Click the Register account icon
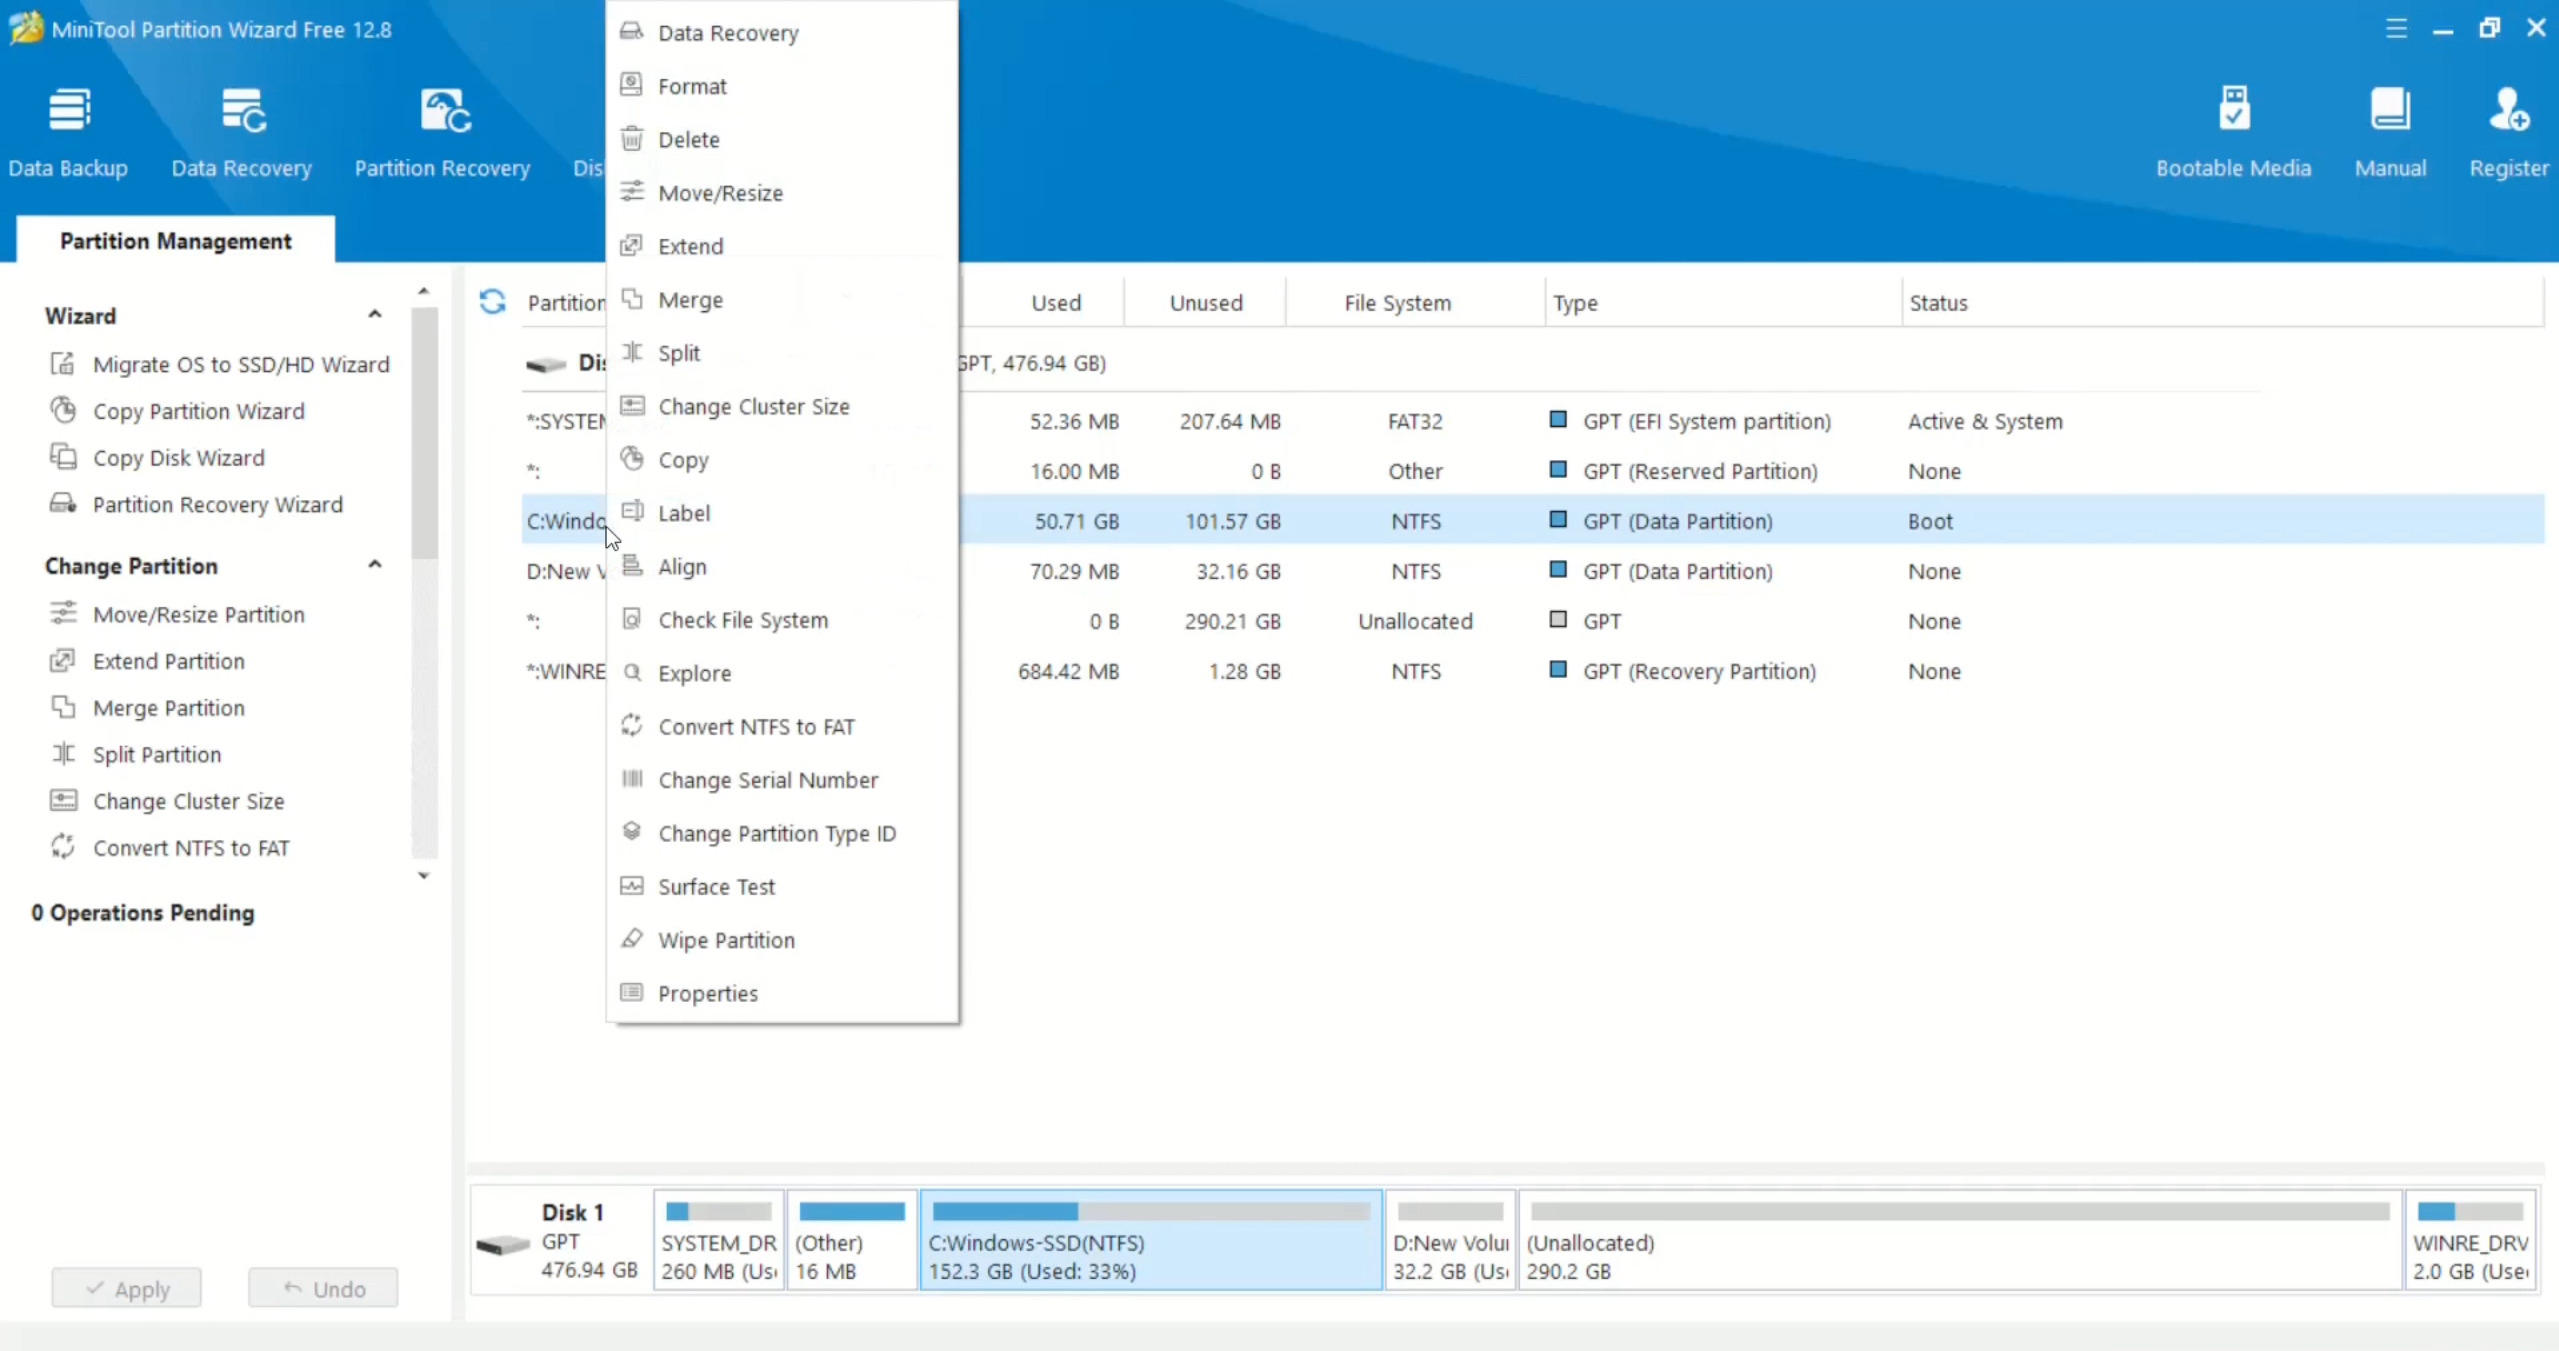The height and width of the screenshot is (1351, 2559). coord(2508,130)
